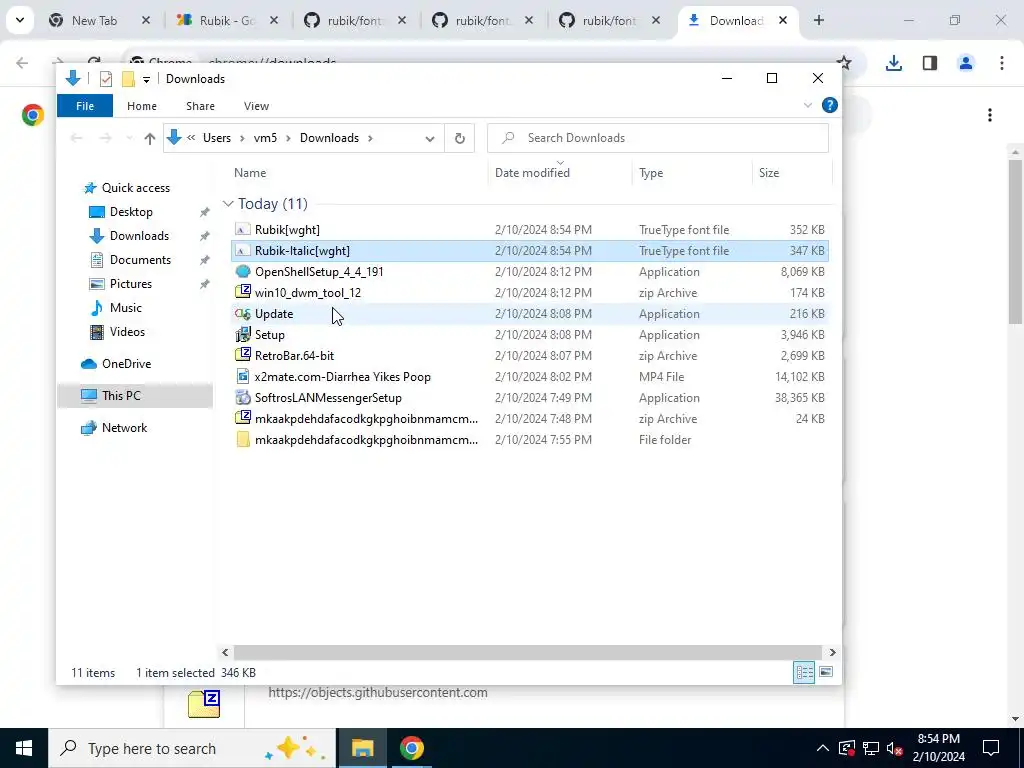Screen dimensions: 1024x768
Task: Open the Home ribbon tab
Action: tap(142, 106)
